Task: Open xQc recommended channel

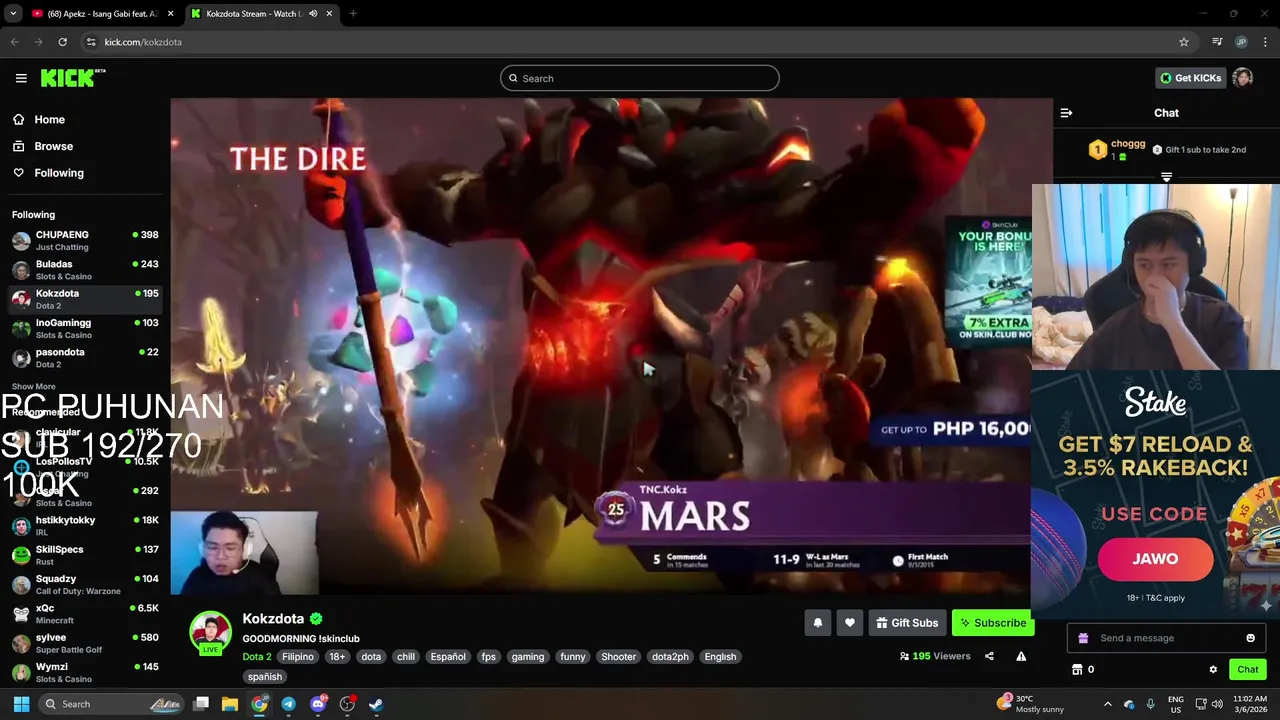Action: click(x=85, y=614)
